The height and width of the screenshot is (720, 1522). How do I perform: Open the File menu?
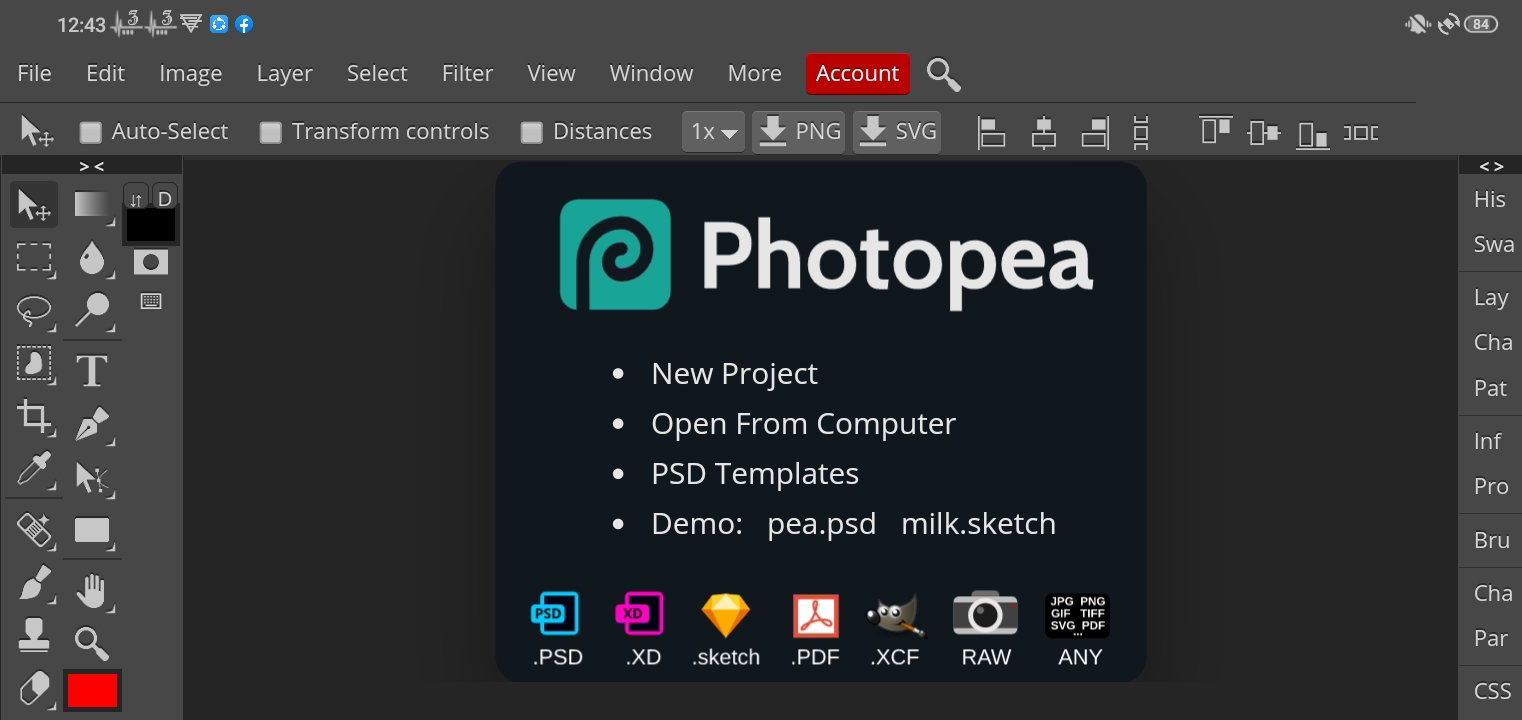pyautogui.click(x=34, y=73)
